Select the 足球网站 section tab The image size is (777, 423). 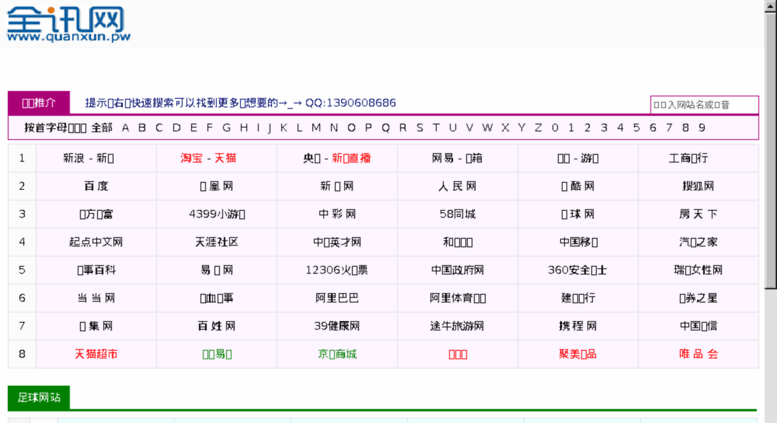coord(39,397)
